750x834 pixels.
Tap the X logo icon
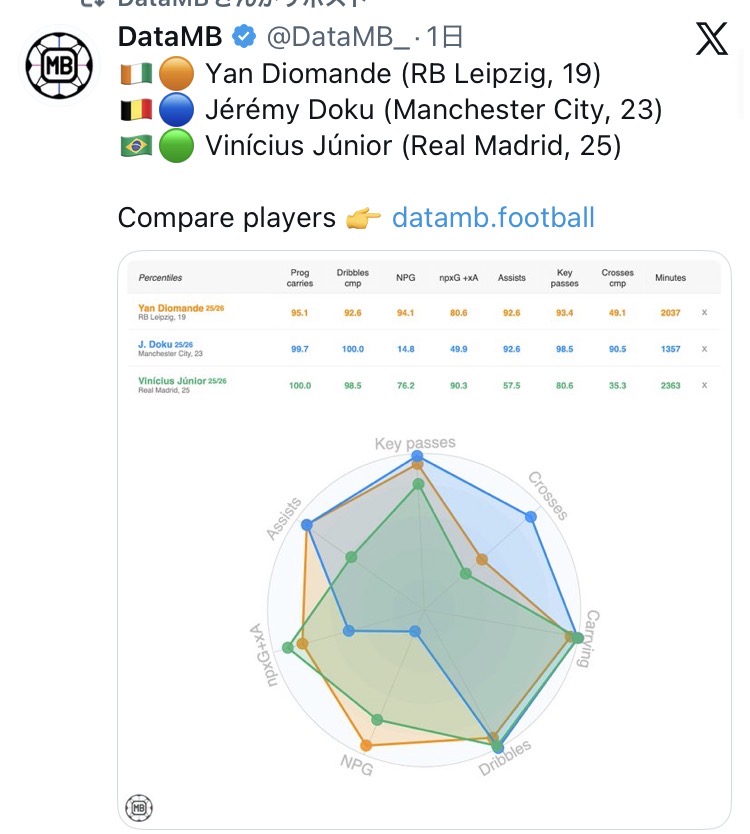pos(711,39)
